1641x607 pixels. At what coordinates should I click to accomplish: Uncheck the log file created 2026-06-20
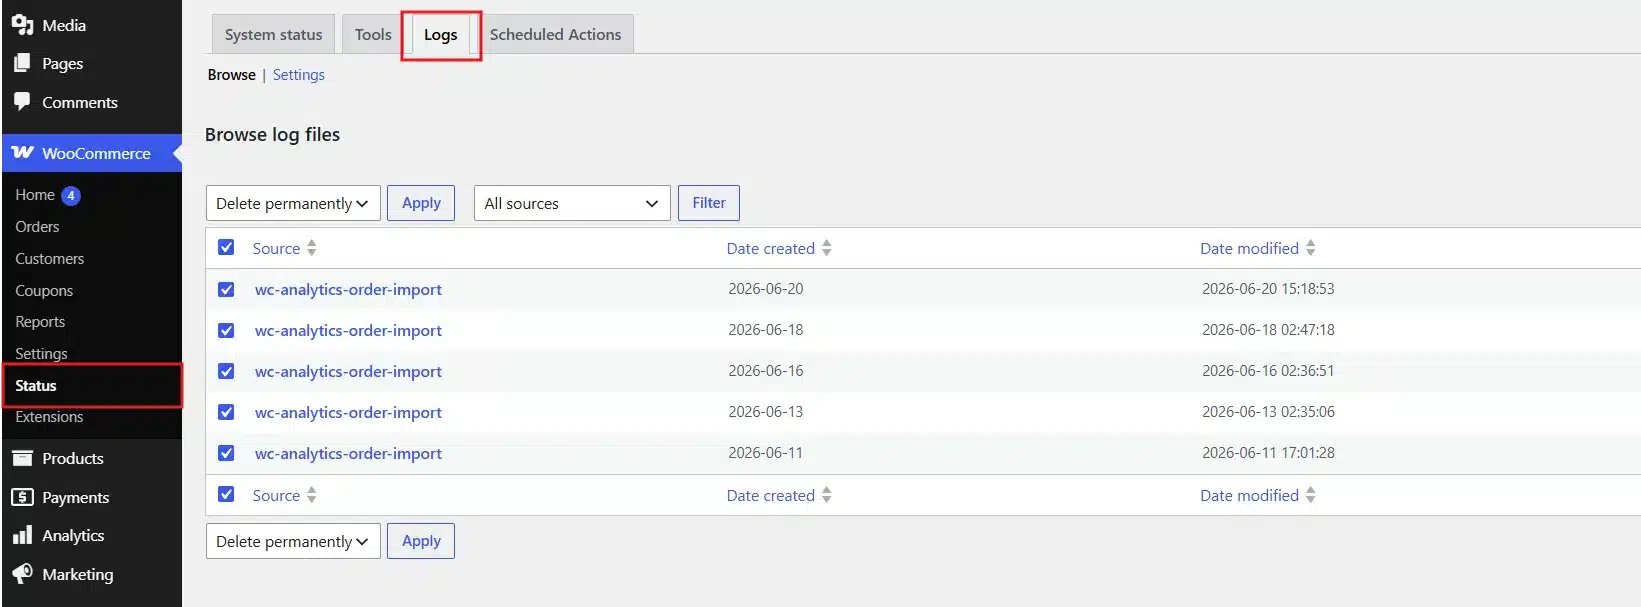tap(226, 289)
